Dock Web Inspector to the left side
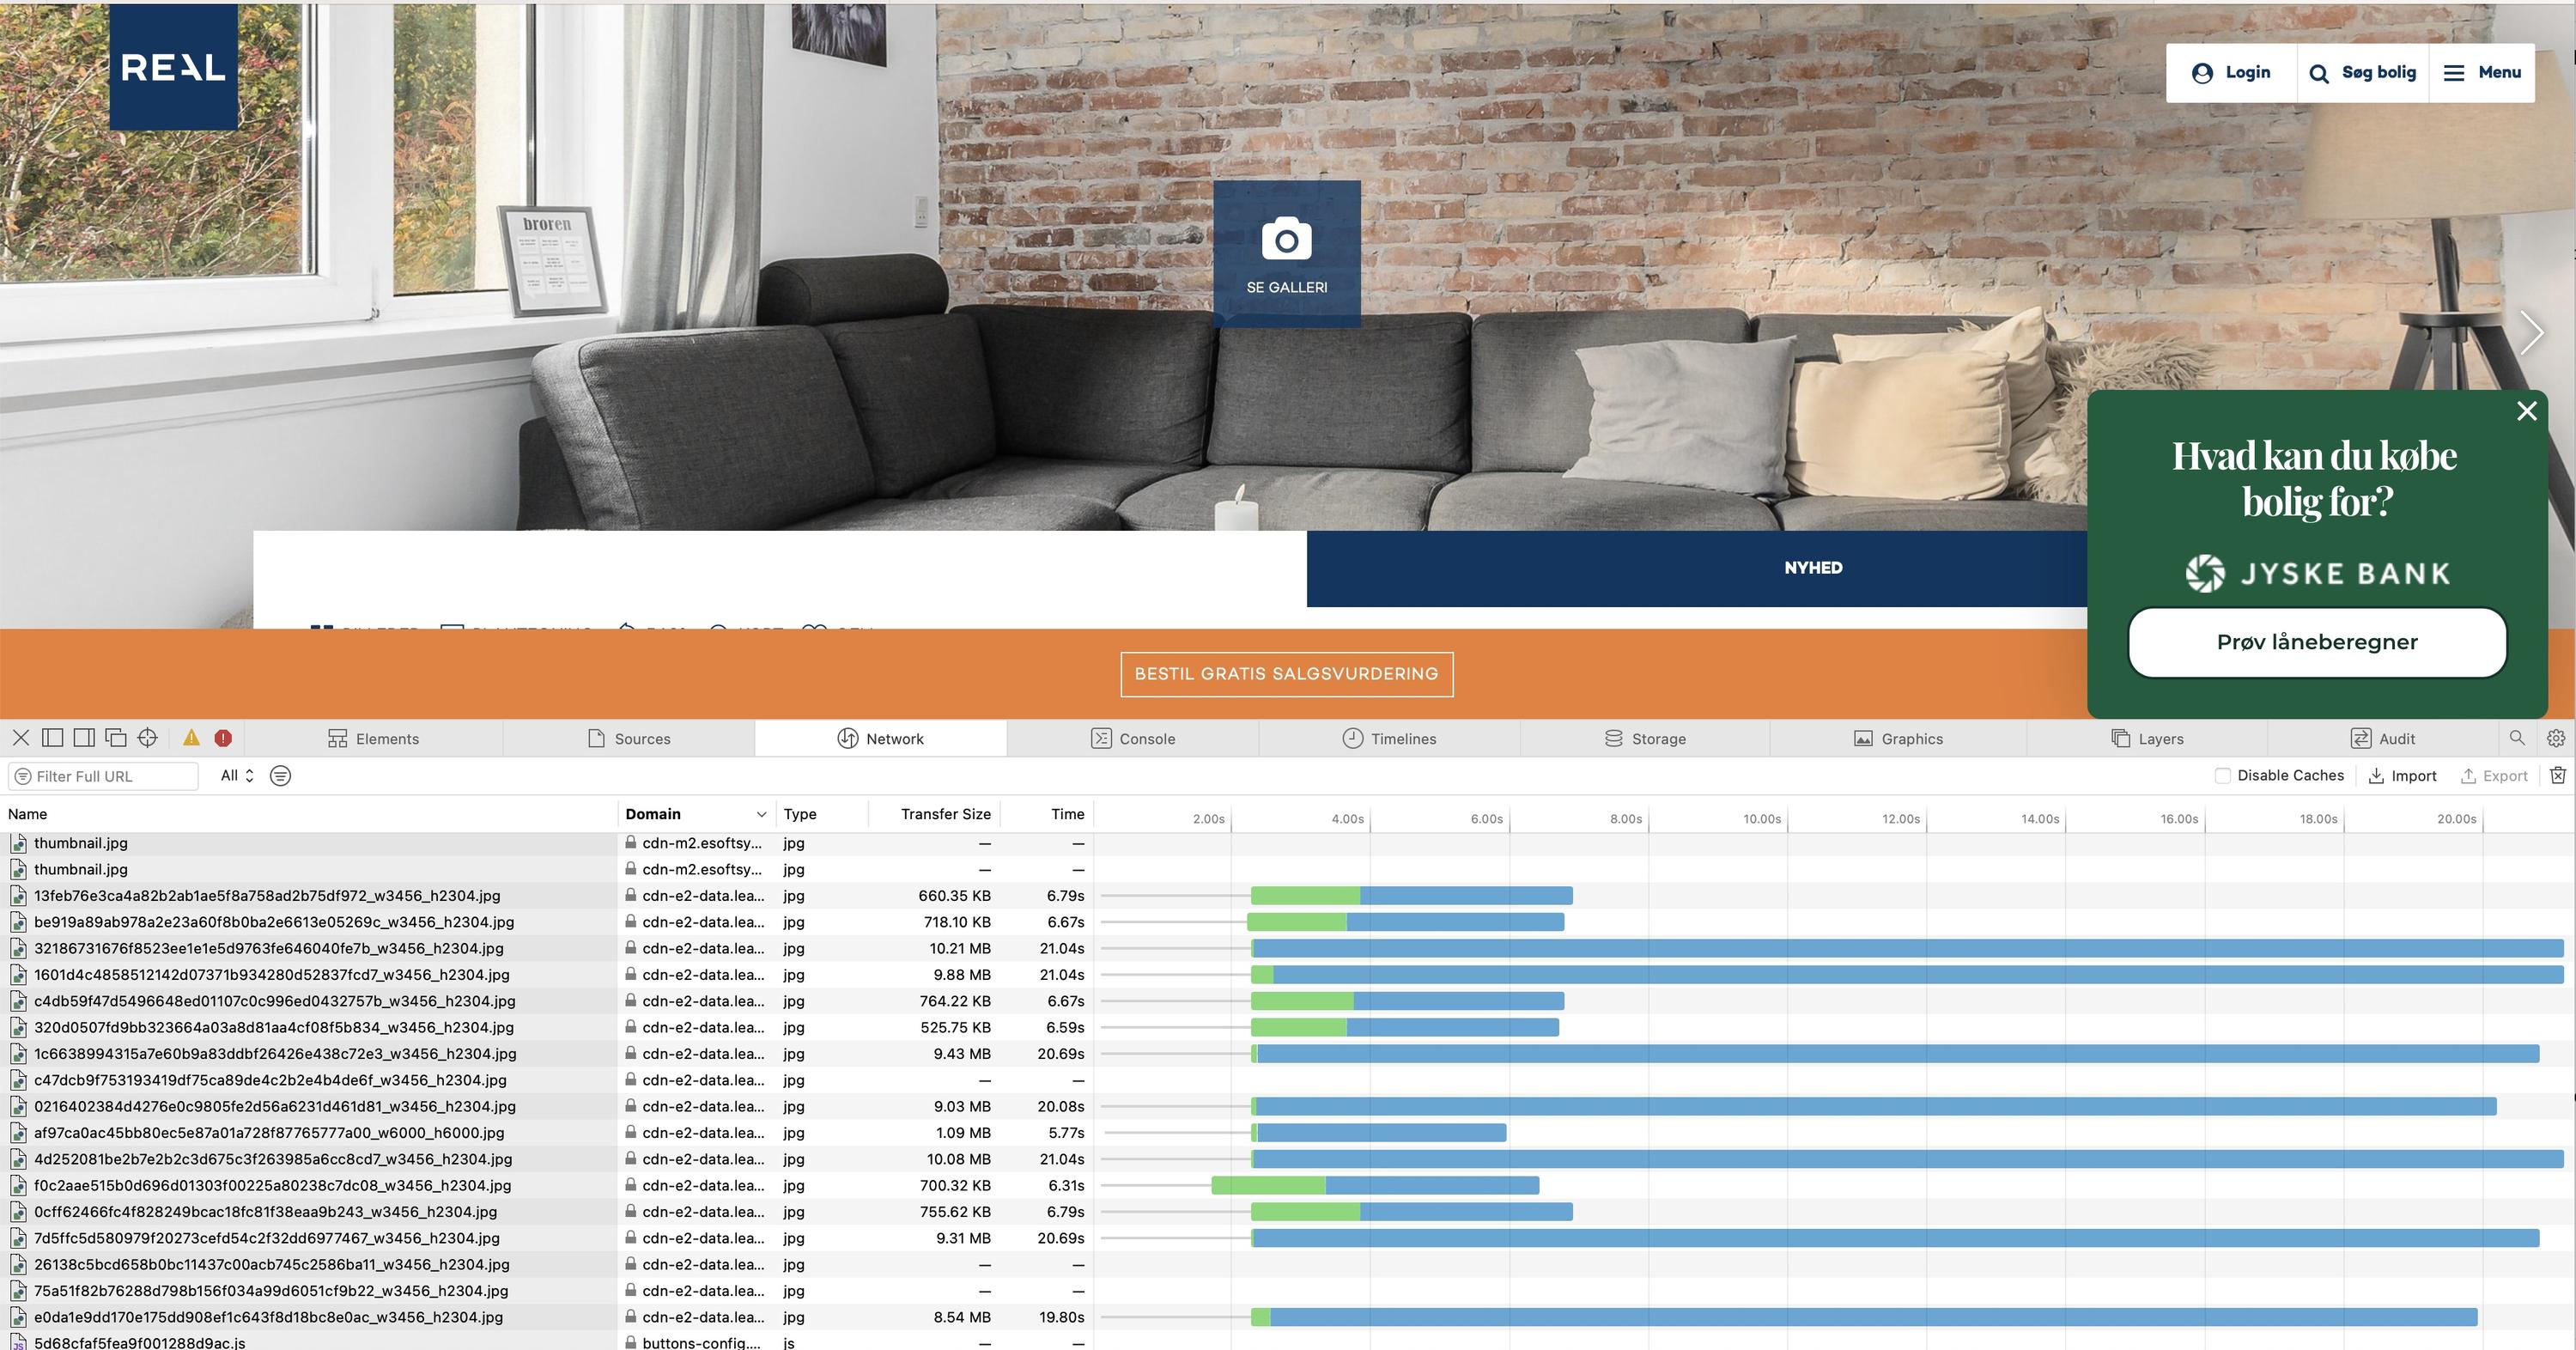Image resolution: width=2576 pixels, height=1350 pixels. click(53, 738)
